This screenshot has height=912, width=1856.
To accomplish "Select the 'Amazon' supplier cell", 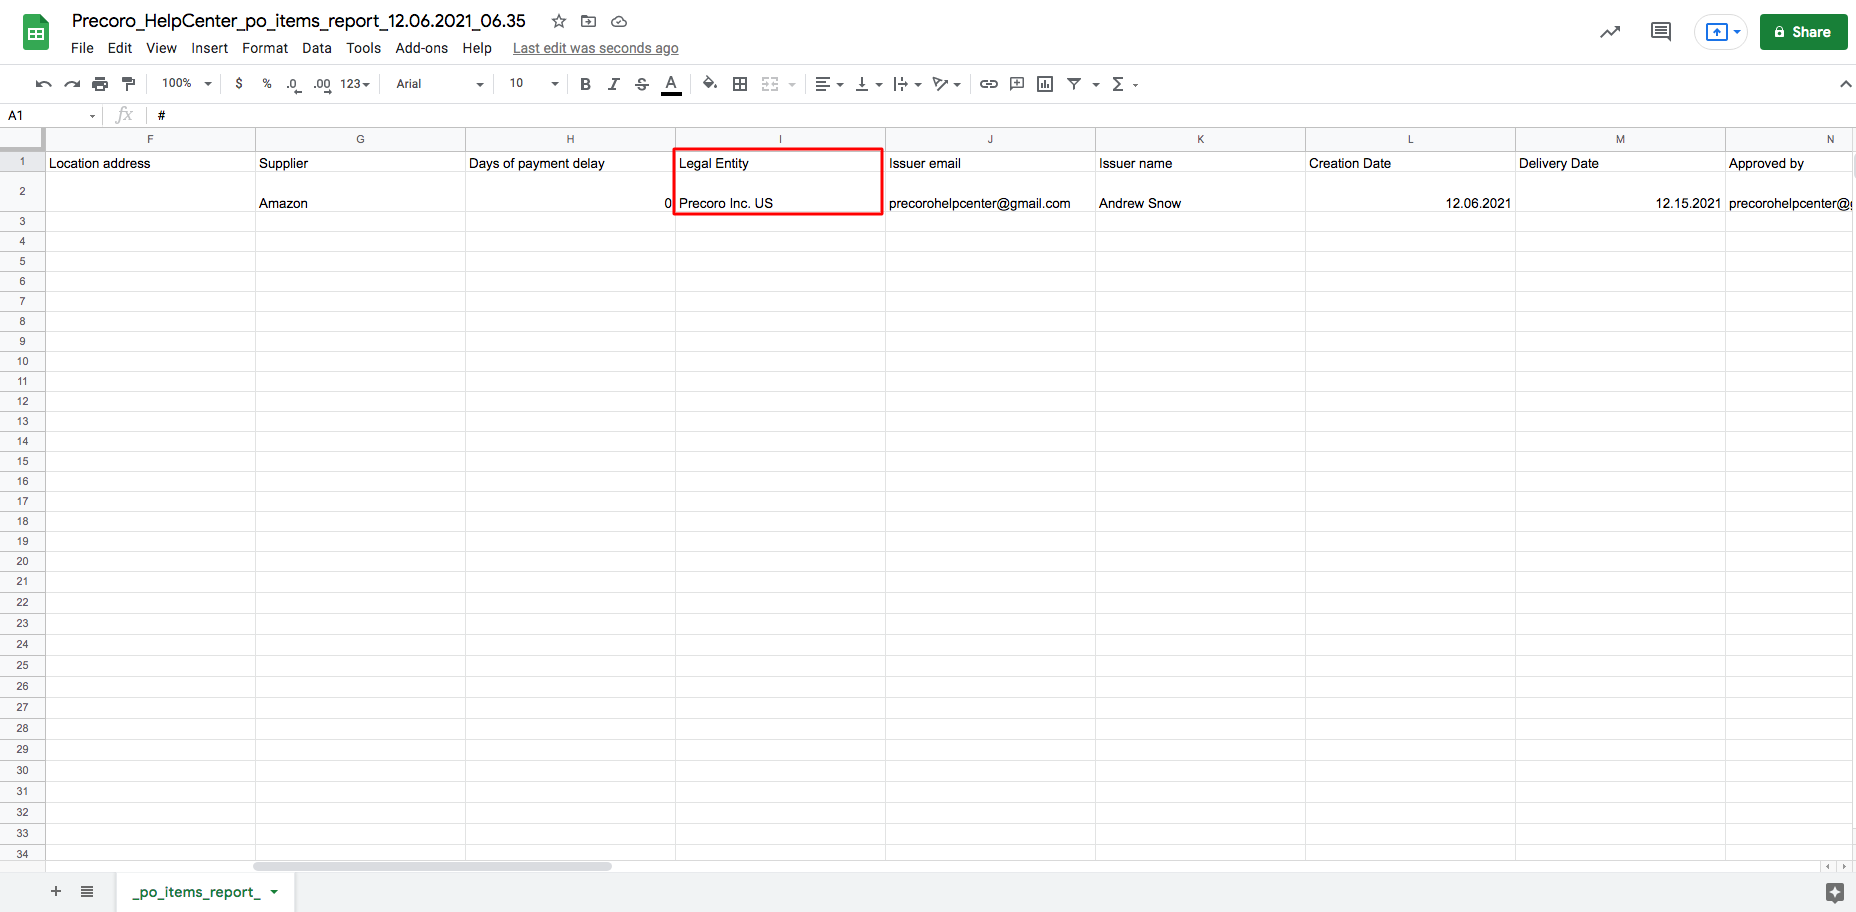I will pyautogui.click(x=360, y=192).
